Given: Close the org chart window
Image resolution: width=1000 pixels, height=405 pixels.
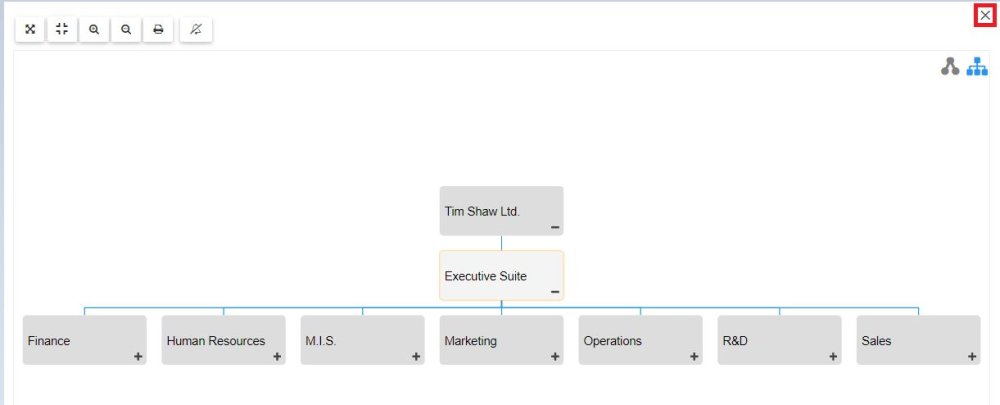Looking at the screenshot, I should point(985,15).
